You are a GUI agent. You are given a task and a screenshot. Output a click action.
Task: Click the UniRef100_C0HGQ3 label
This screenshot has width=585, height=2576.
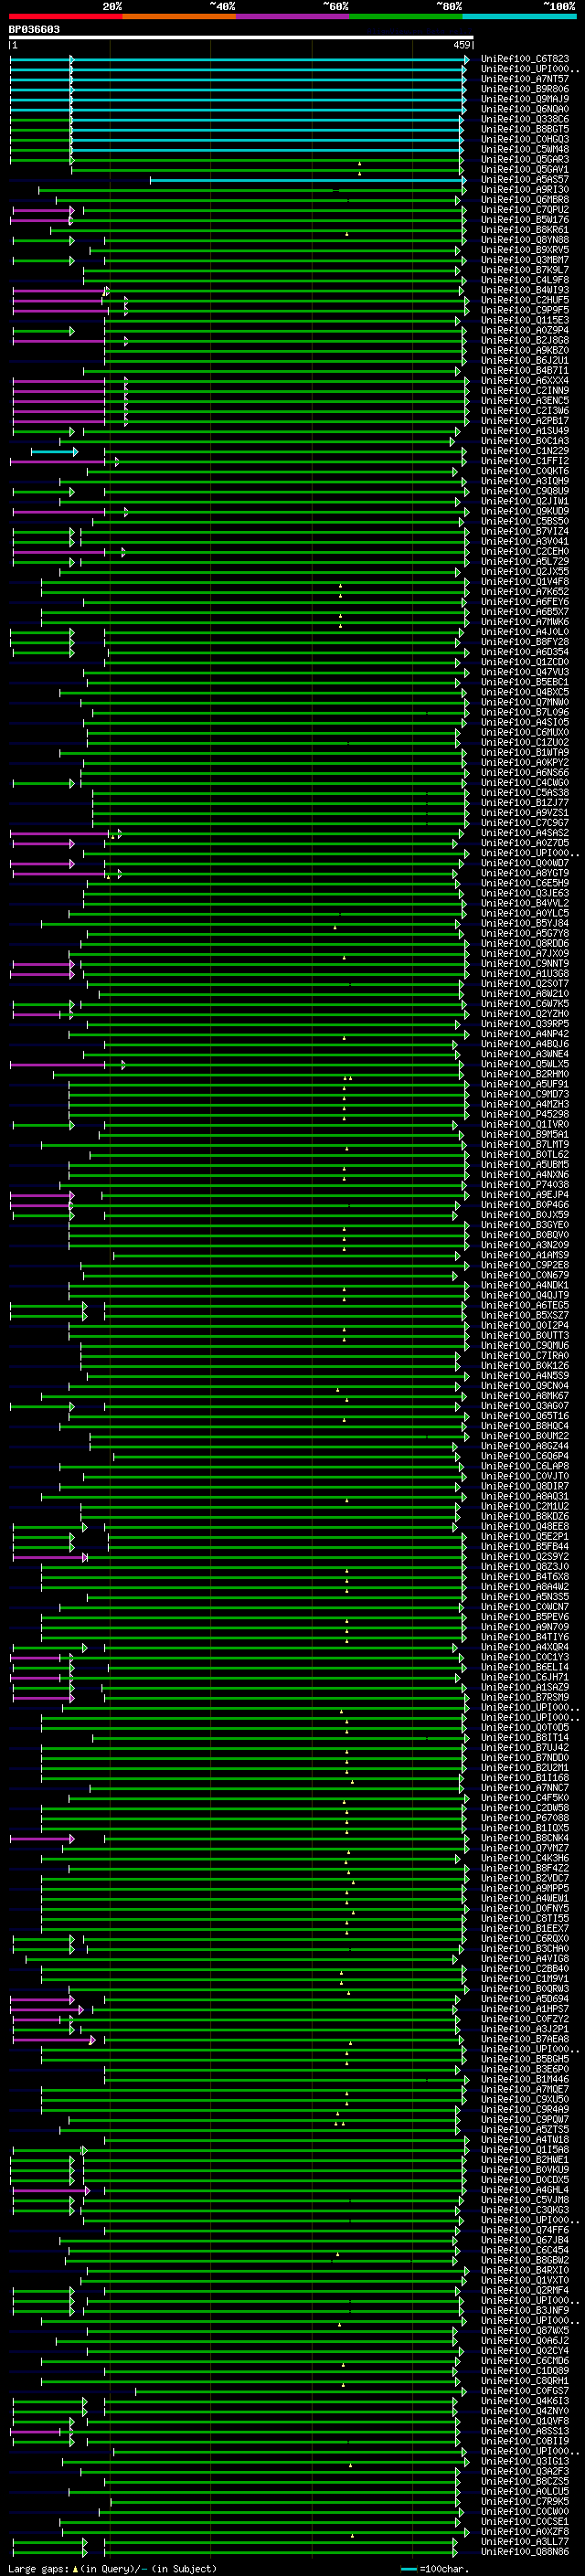(x=525, y=139)
